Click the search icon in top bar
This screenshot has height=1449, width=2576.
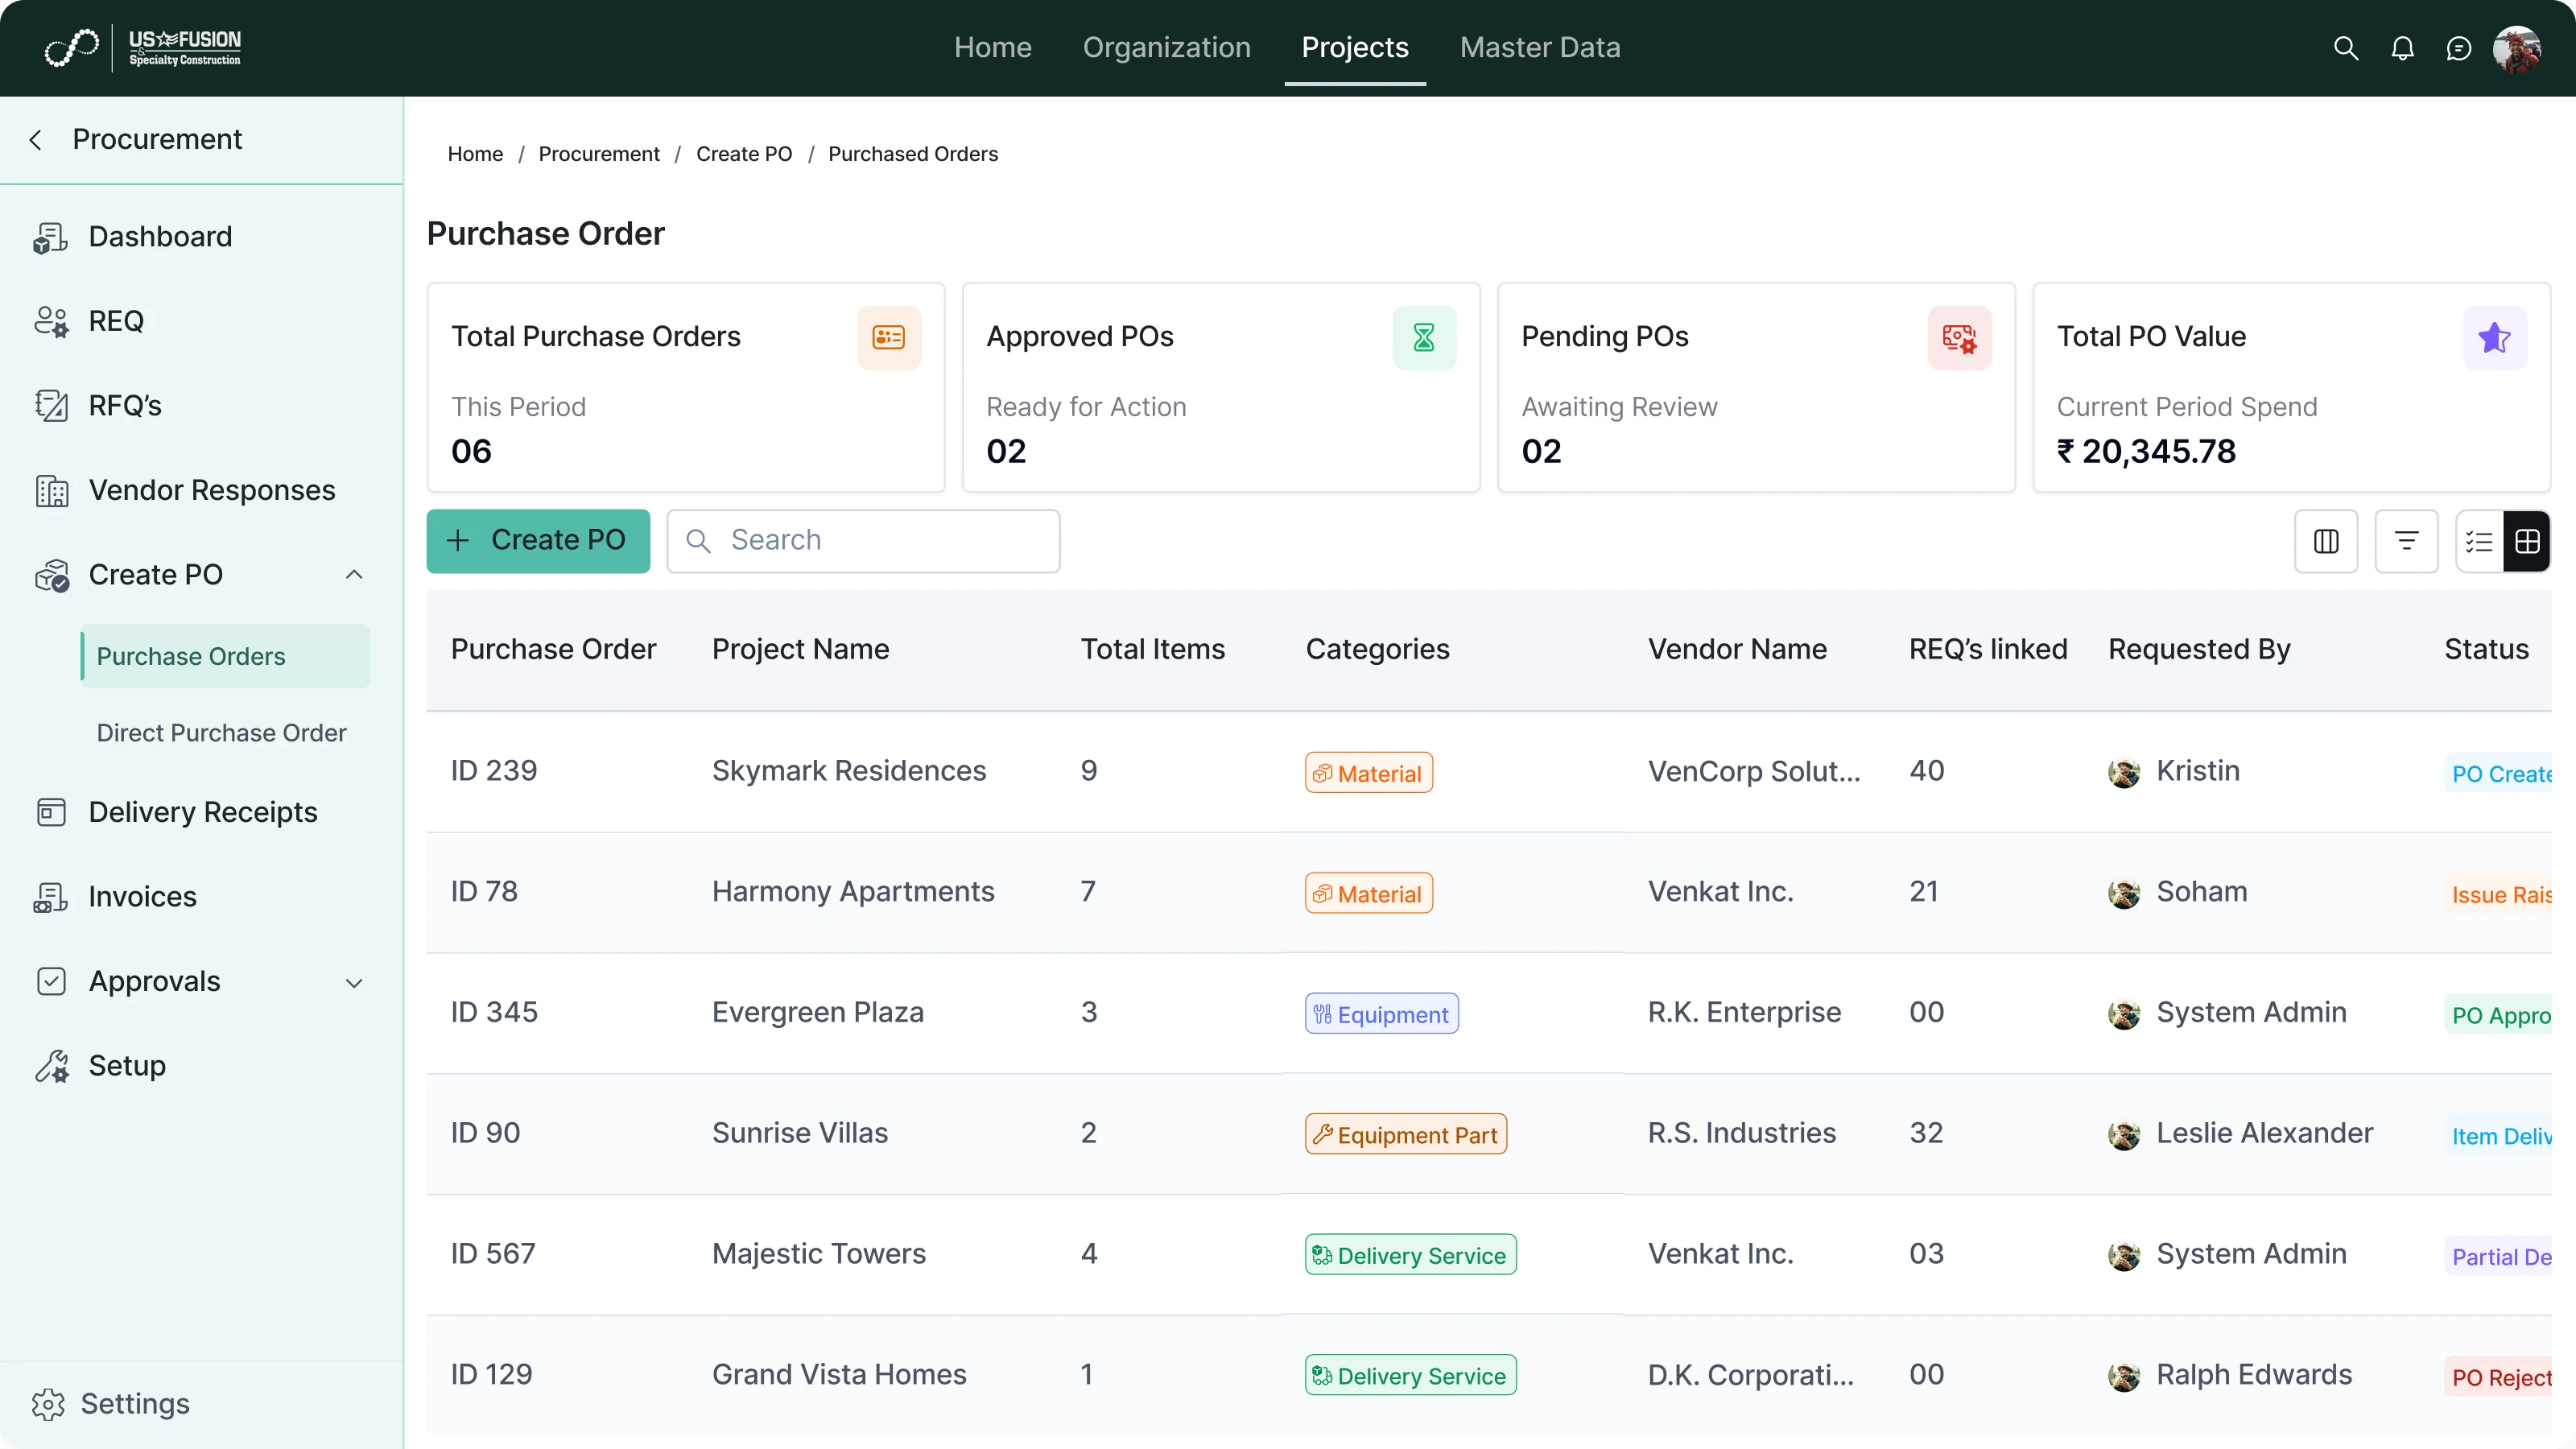[x=2345, y=48]
